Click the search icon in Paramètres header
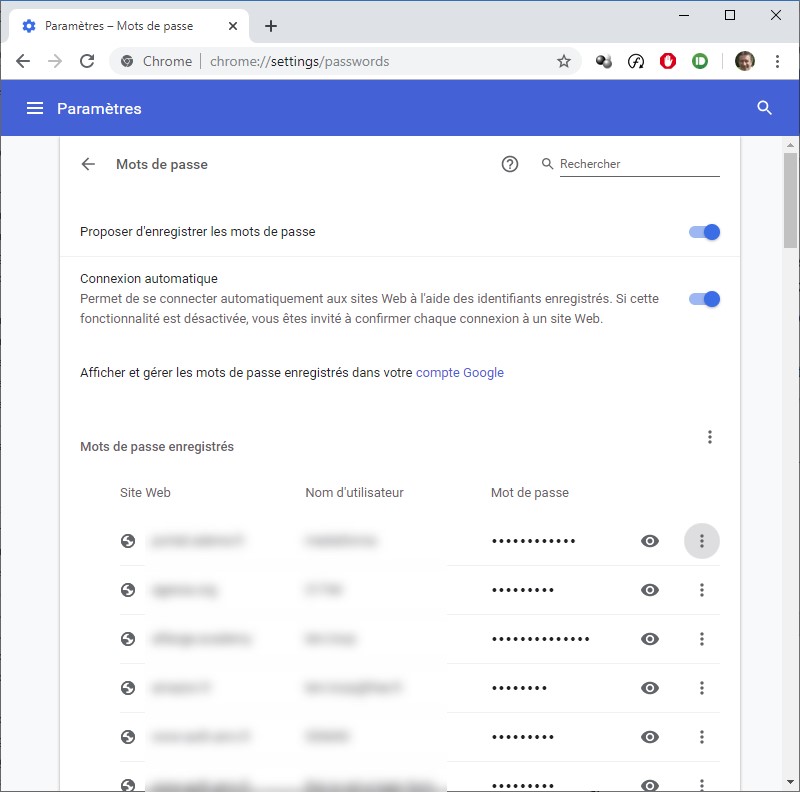The image size is (800, 792). click(765, 108)
